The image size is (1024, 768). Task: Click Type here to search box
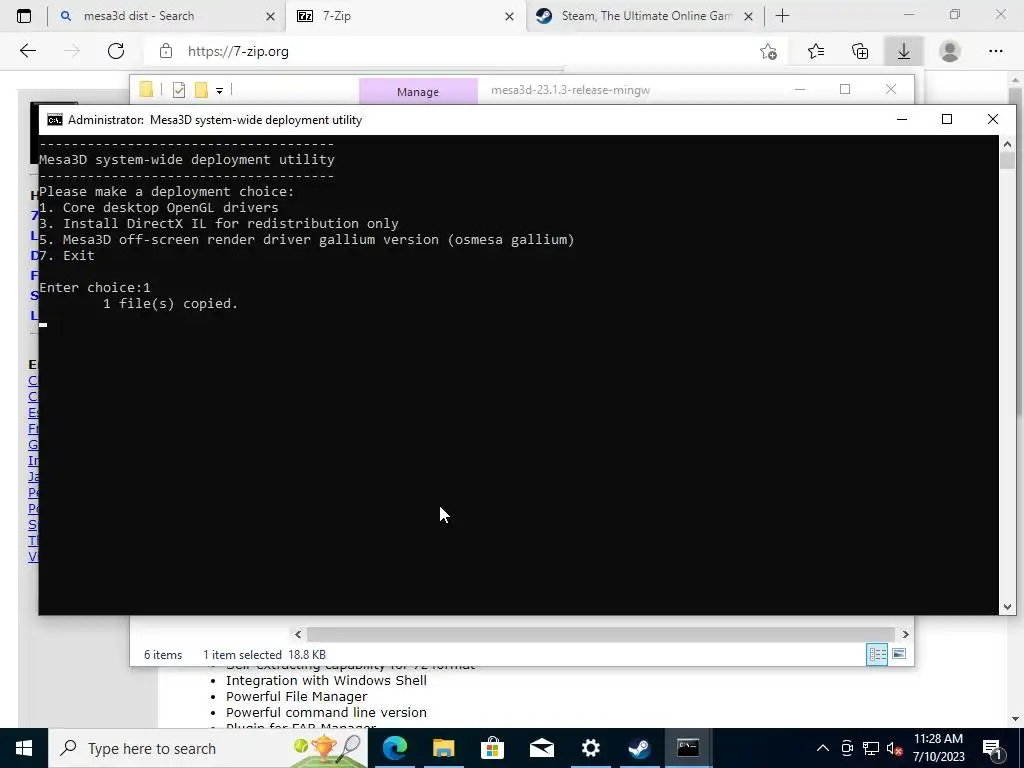(x=208, y=748)
